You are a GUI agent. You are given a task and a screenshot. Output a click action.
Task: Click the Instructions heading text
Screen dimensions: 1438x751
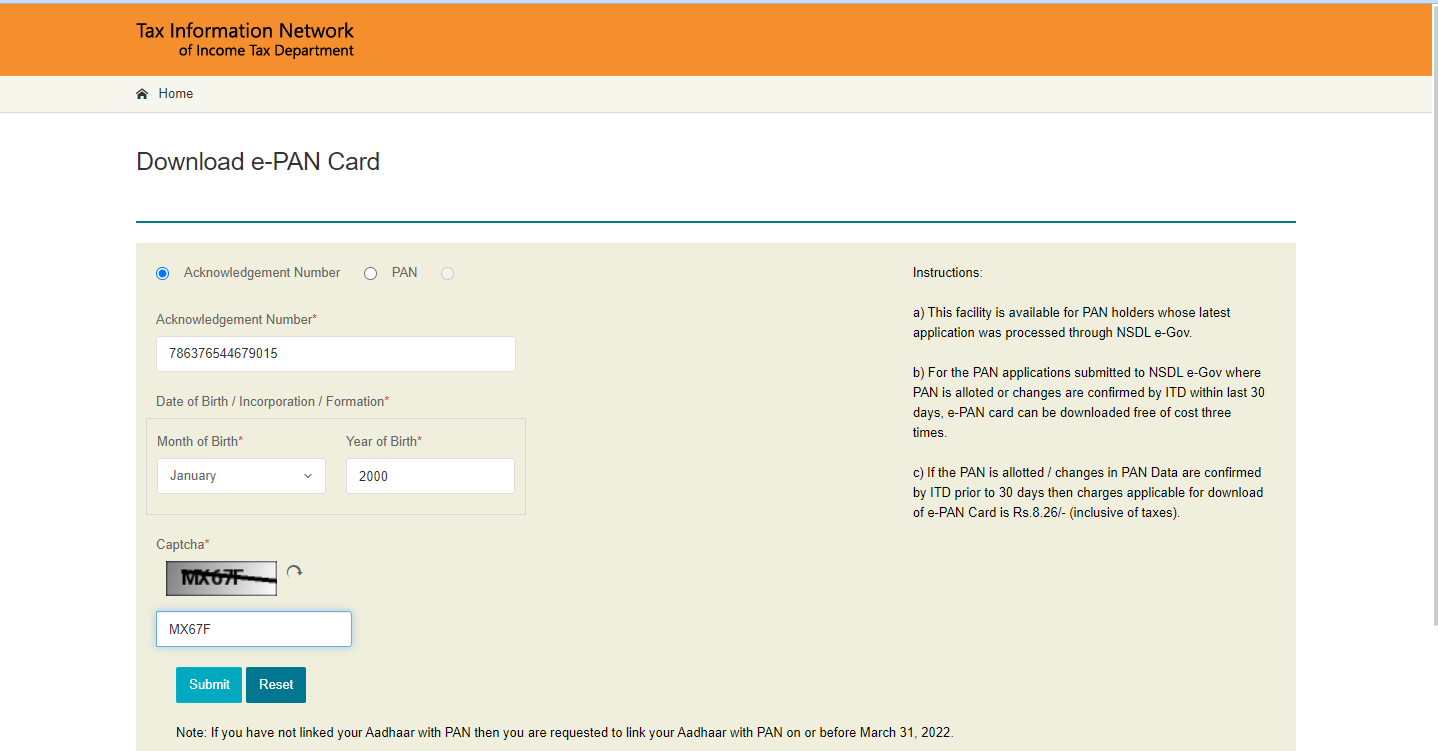tap(947, 273)
